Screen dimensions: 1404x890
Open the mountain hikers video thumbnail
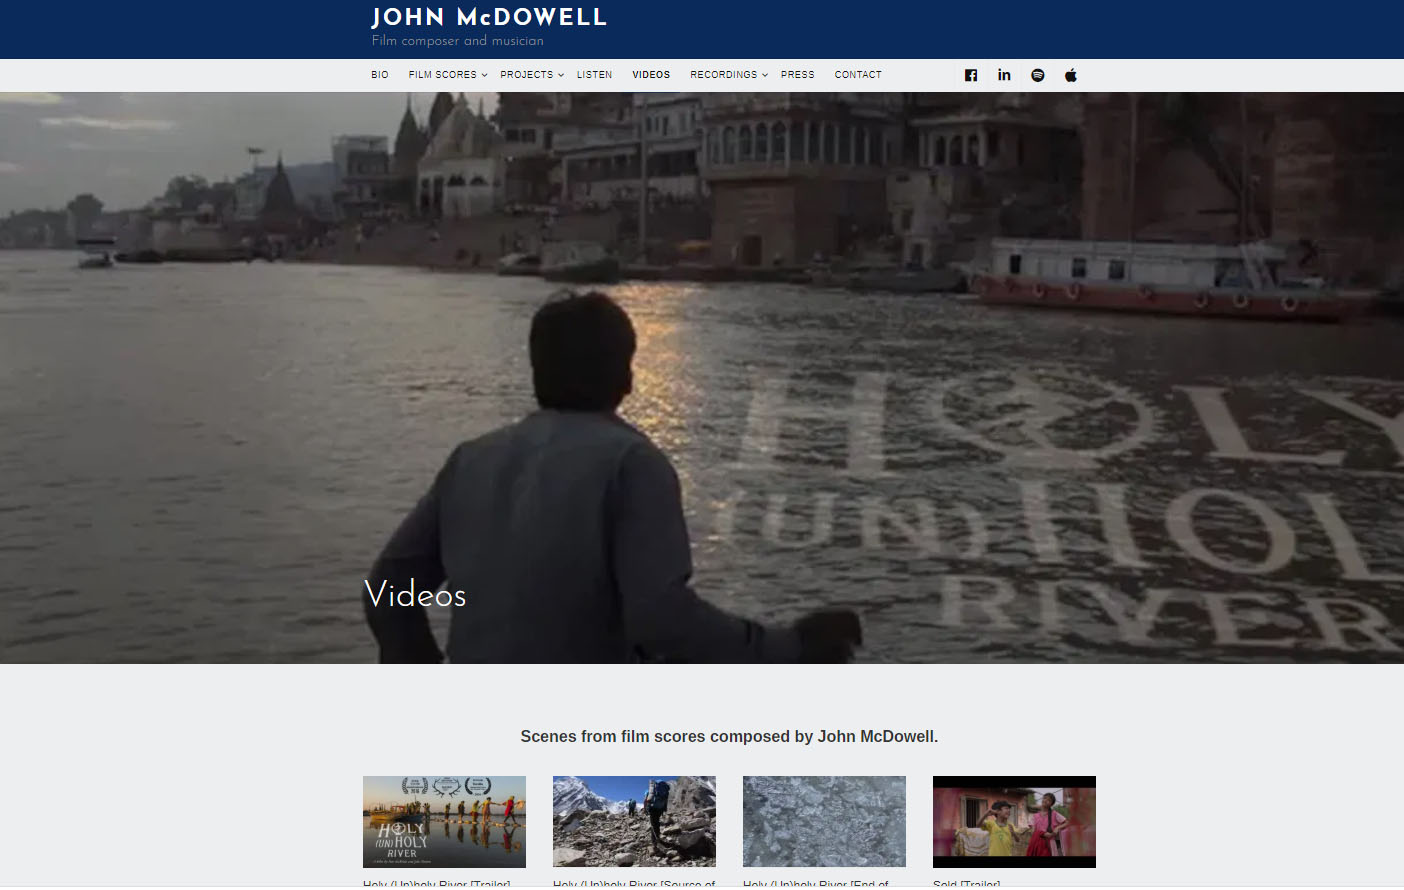coord(634,822)
